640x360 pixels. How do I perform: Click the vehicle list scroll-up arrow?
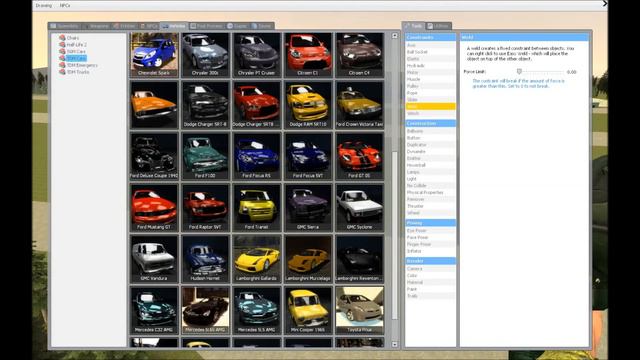(395, 36)
